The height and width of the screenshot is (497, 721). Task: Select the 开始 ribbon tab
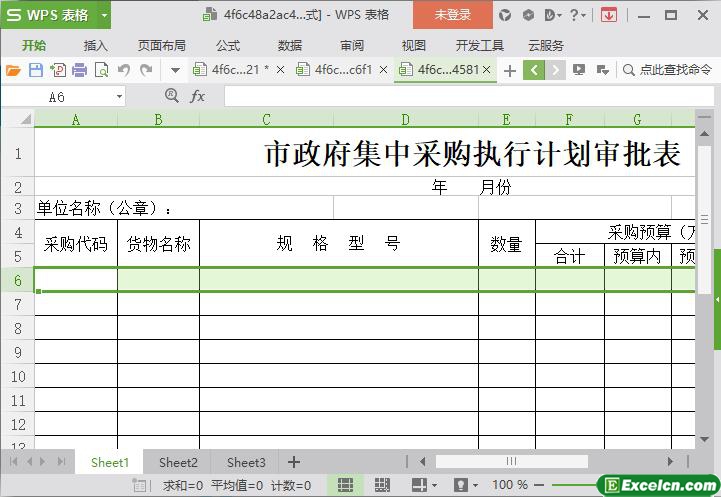34,46
